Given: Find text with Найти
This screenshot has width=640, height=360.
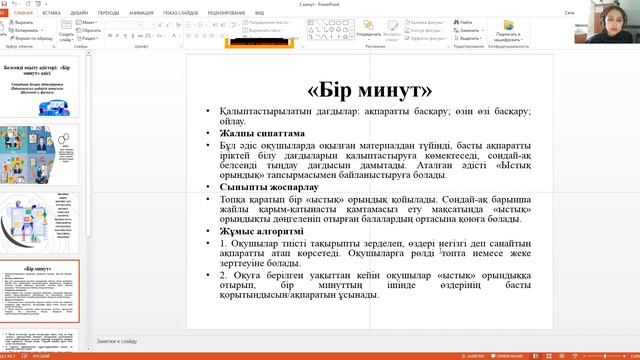Looking at the screenshot, I should coord(463,22).
